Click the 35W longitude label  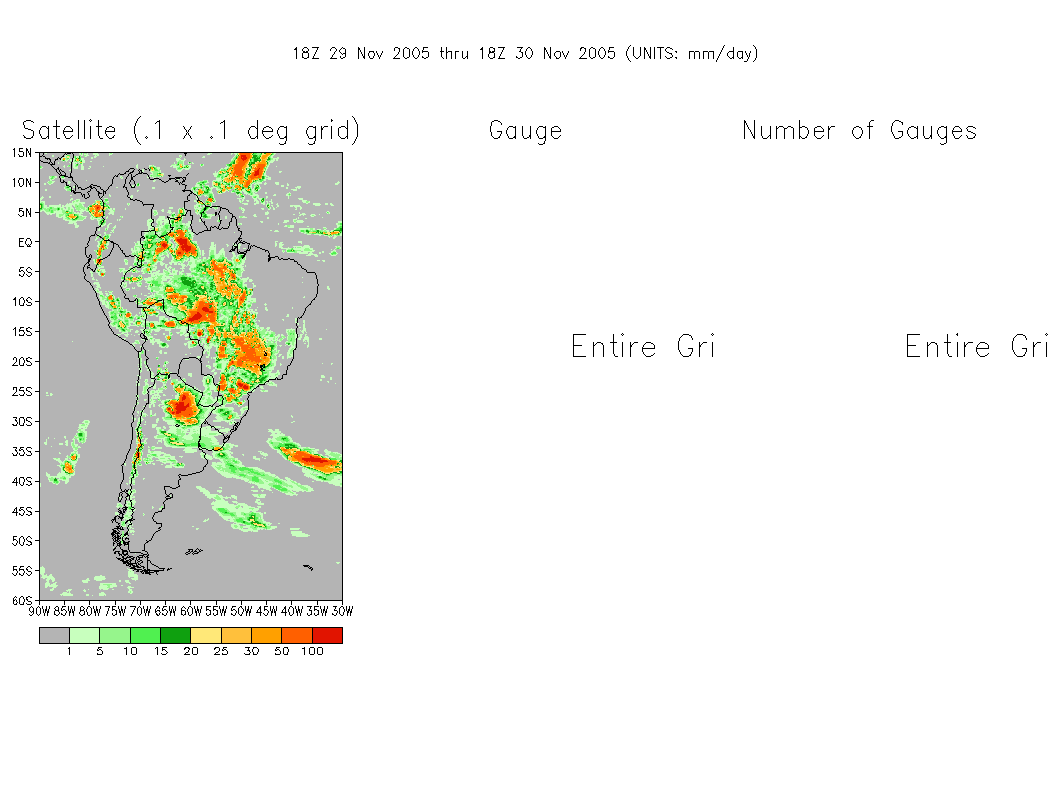(317, 611)
